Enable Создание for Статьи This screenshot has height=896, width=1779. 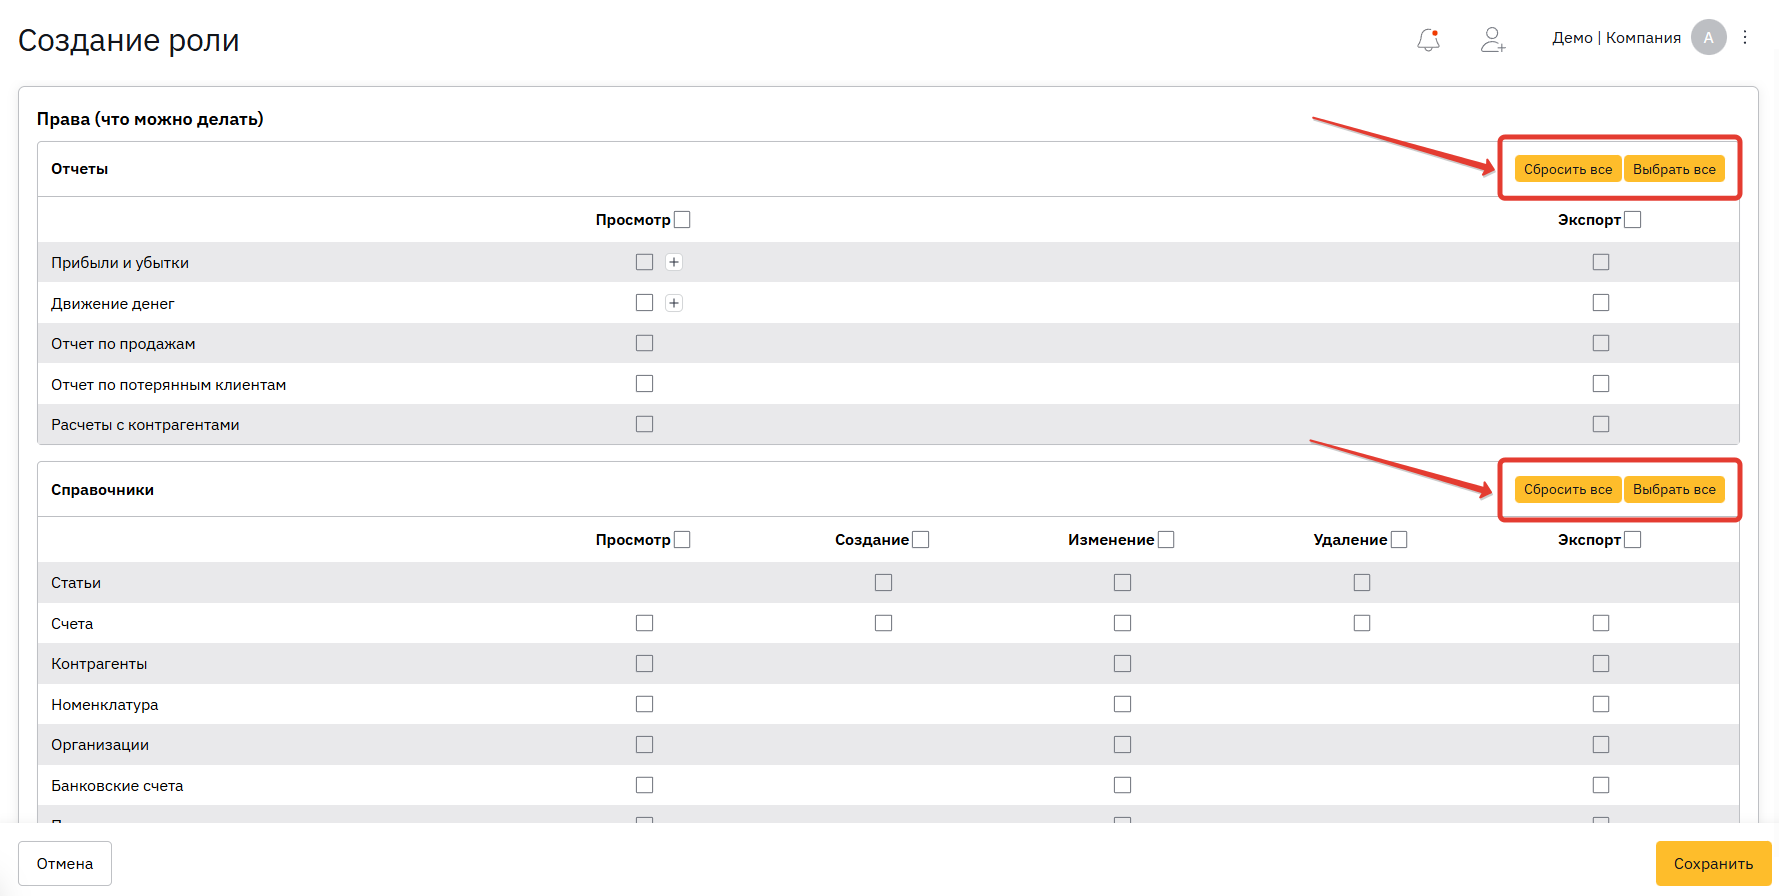click(x=883, y=582)
